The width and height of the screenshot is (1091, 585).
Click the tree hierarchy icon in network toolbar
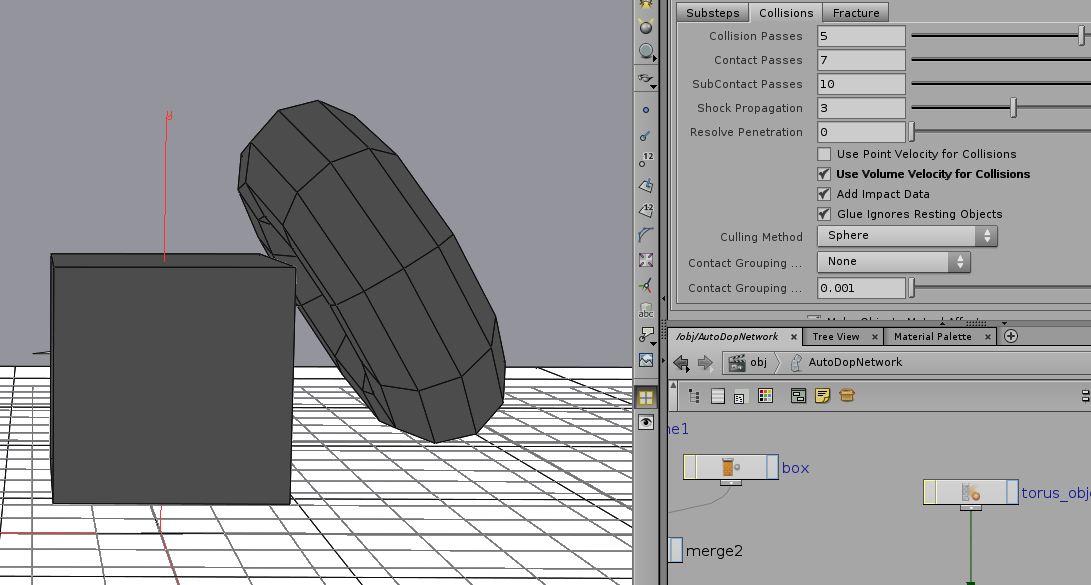[x=694, y=396]
